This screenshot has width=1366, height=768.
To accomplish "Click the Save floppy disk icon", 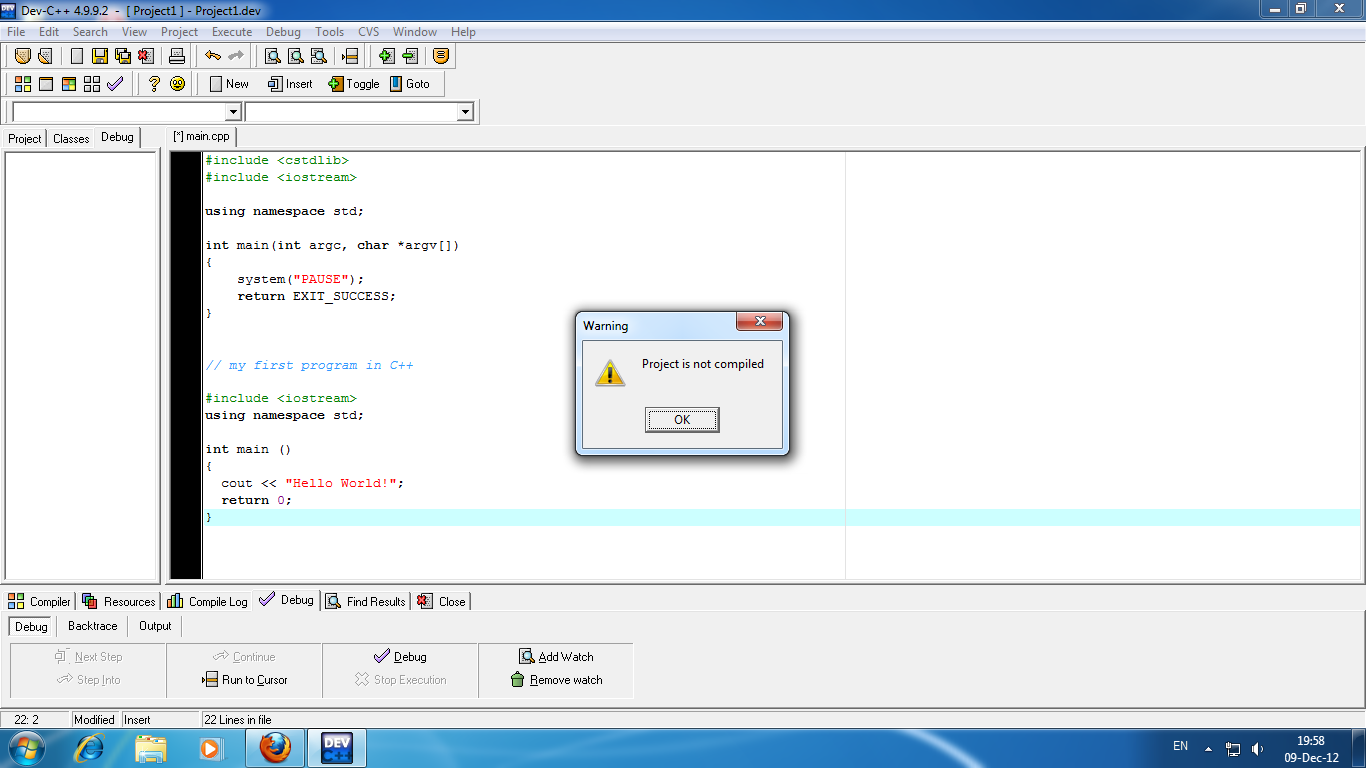I will pos(100,56).
